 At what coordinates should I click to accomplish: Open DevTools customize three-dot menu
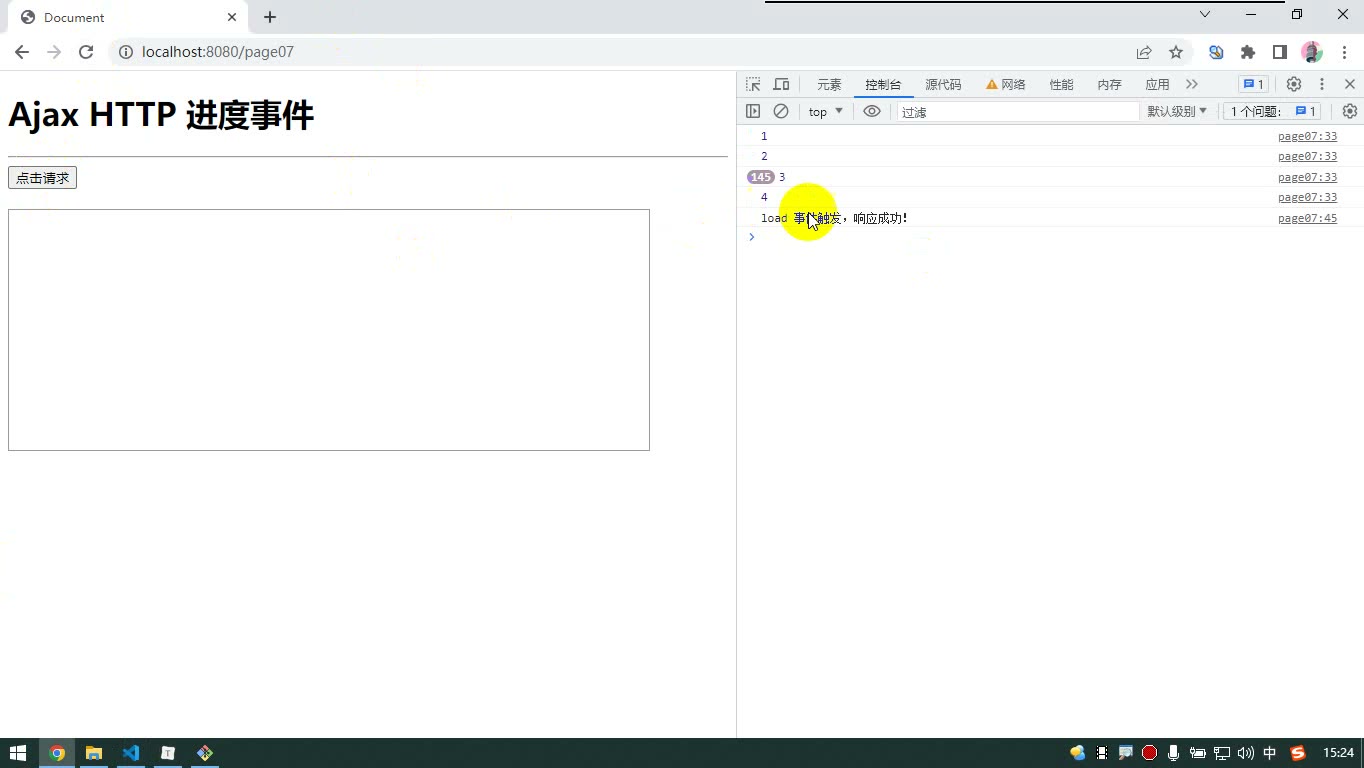(x=1322, y=84)
